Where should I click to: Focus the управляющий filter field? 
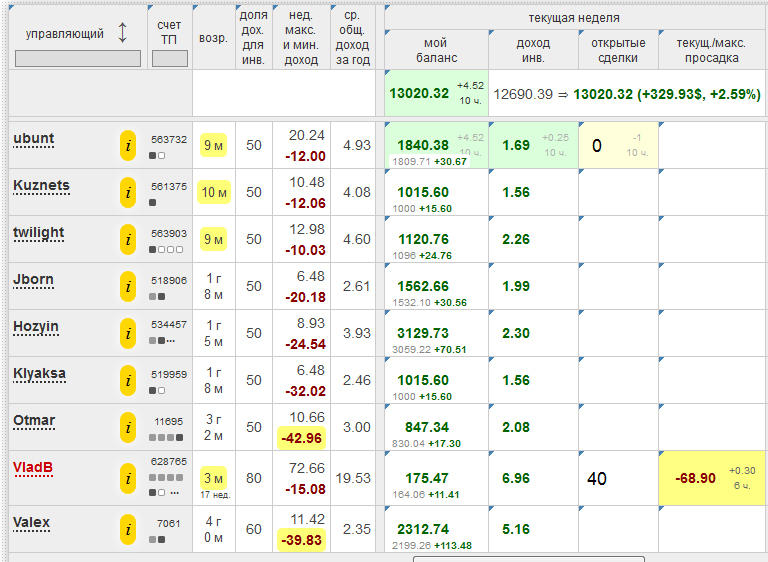[x=78, y=59]
